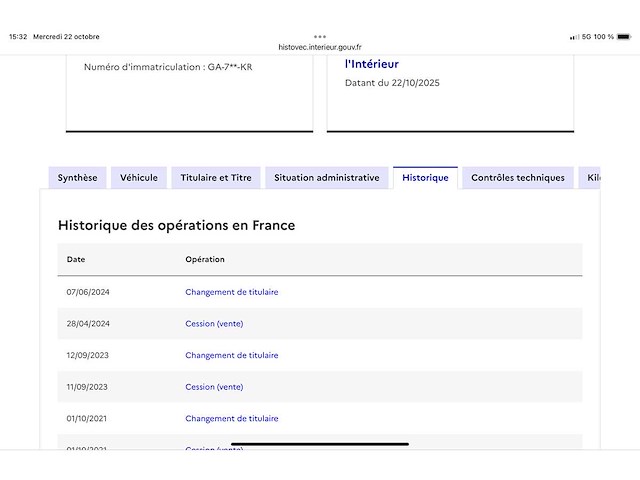Tap the l'Intérieur heading link

[371, 64]
